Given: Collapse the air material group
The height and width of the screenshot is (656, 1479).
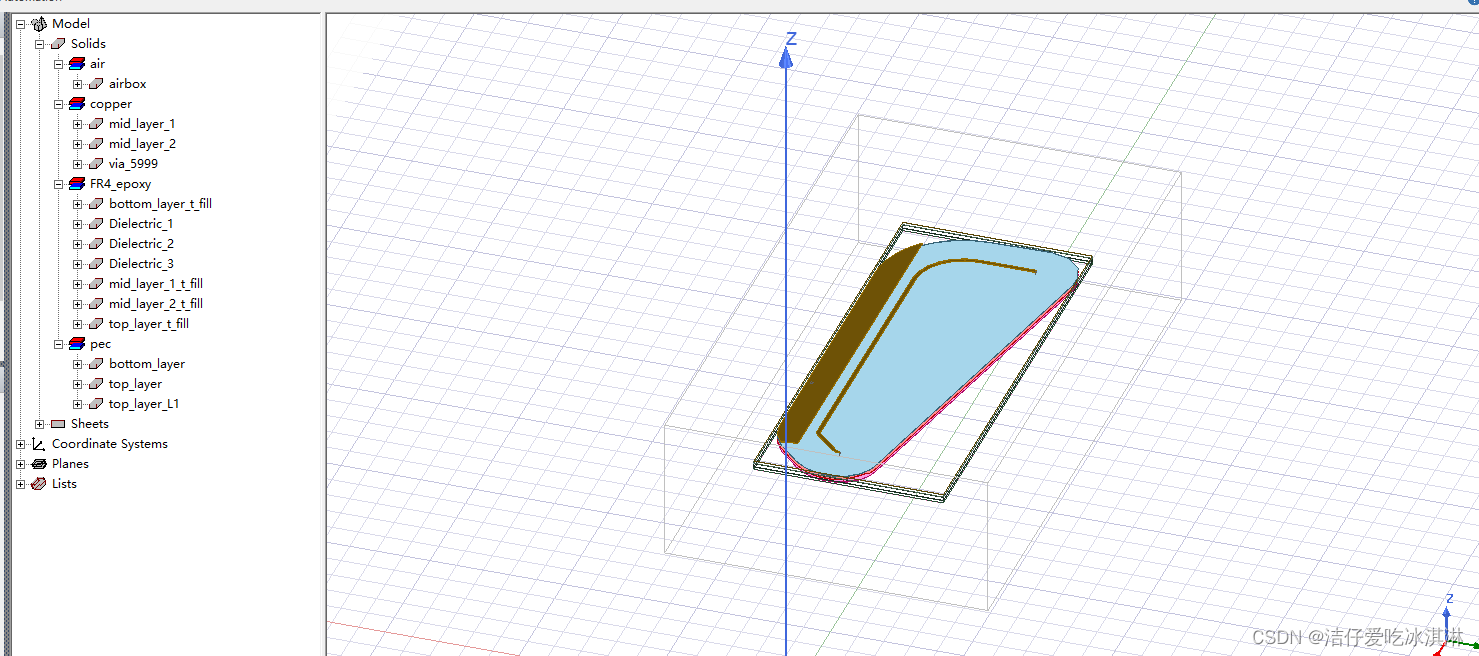Looking at the screenshot, I should coord(58,64).
